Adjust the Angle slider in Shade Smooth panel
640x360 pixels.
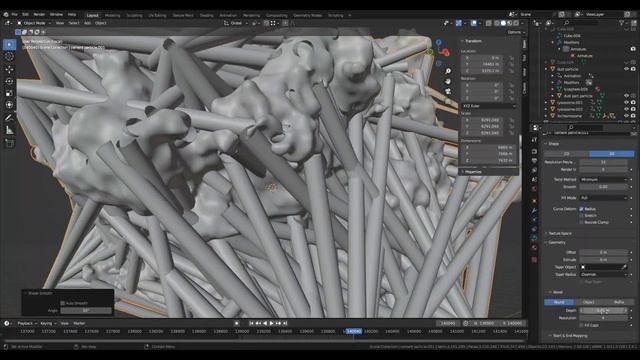coord(86,311)
